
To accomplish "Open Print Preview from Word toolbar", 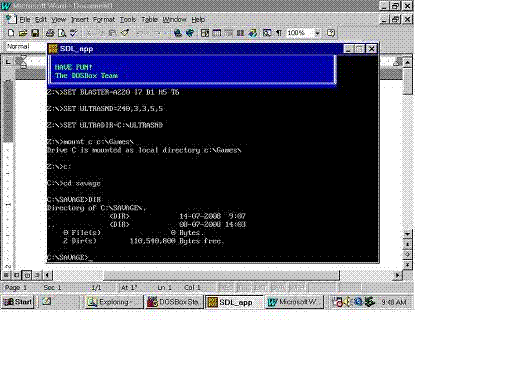I will pyautogui.click(x=62, y=33).
